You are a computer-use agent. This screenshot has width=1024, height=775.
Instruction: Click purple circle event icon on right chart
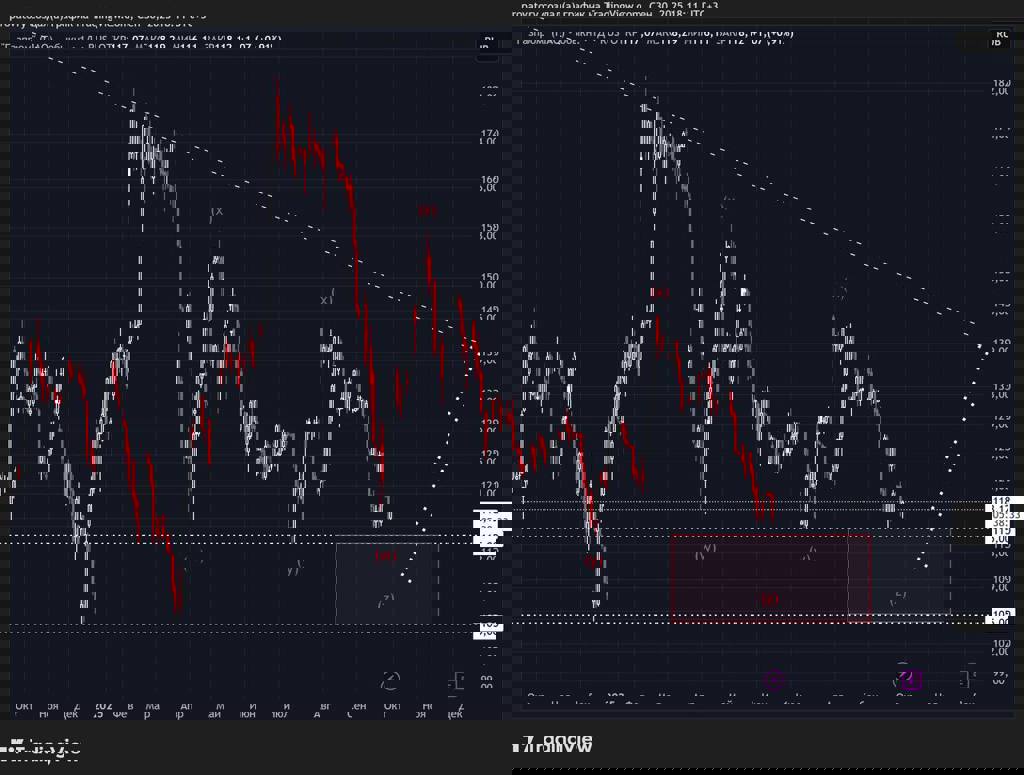772,681
